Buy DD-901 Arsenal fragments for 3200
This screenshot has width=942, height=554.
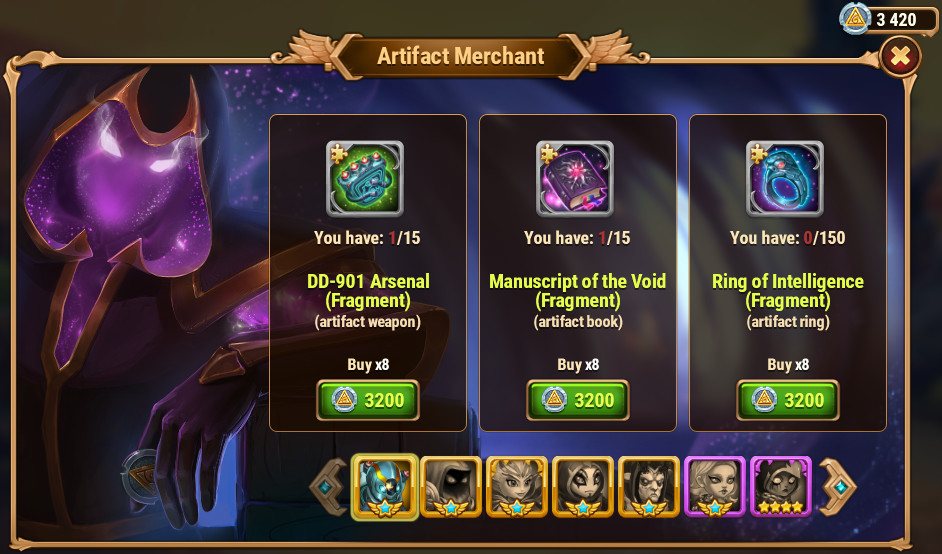point(368,400)
